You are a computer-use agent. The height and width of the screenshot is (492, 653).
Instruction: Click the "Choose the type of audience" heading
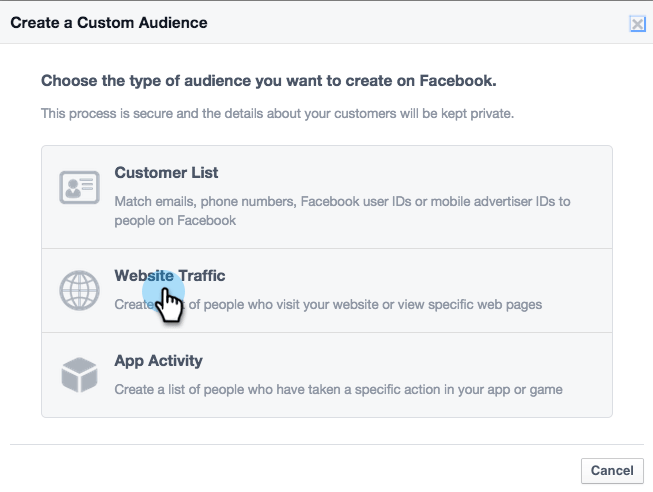(x=268, y=80)
